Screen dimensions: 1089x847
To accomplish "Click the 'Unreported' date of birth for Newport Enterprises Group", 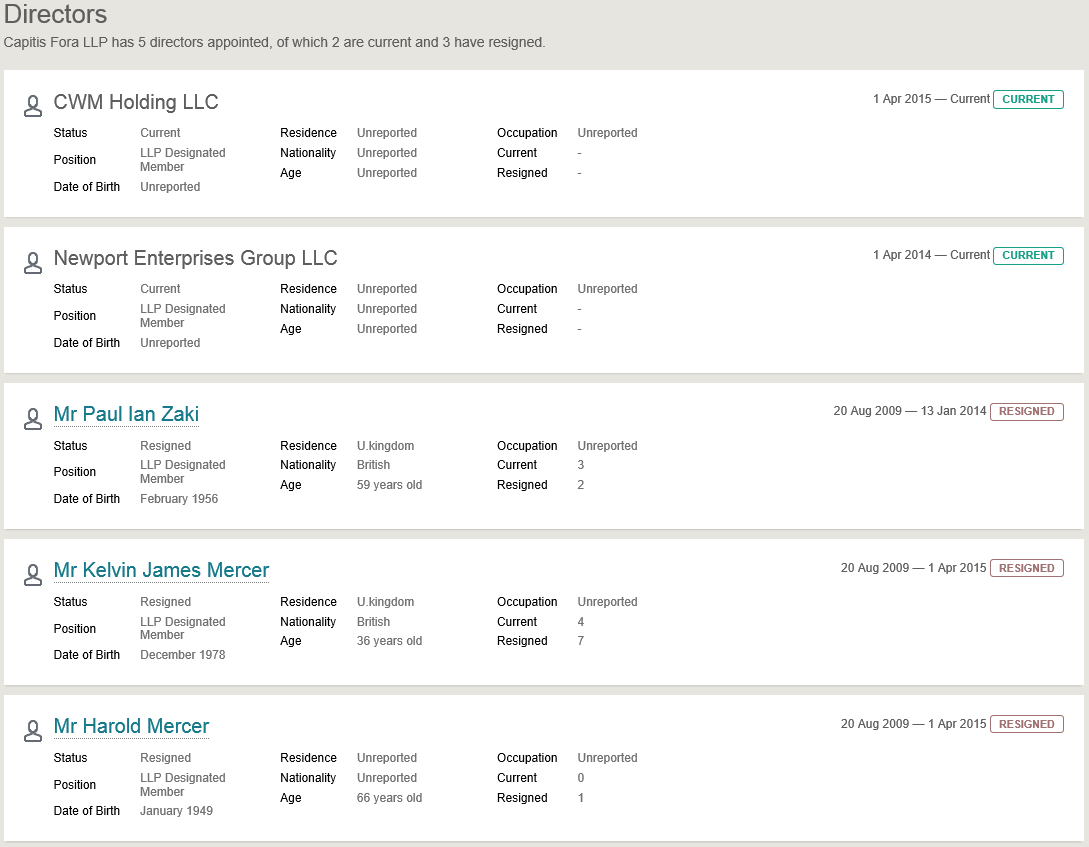I will point(170,343).
